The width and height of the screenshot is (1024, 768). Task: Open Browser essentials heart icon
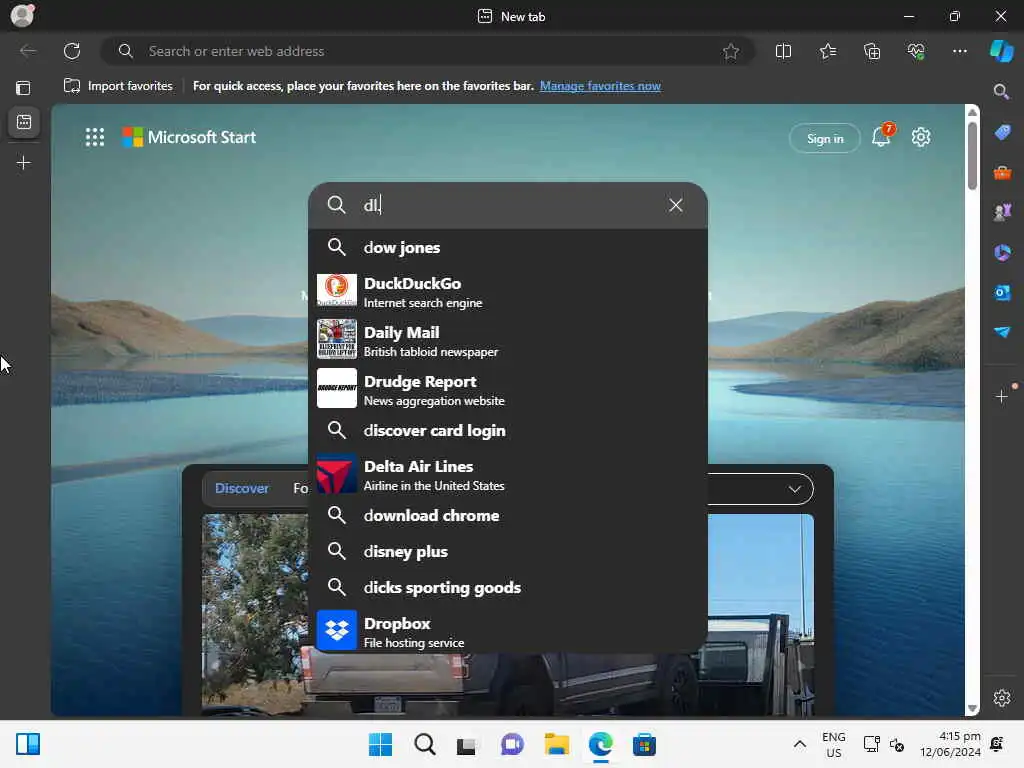coord(916,51)
